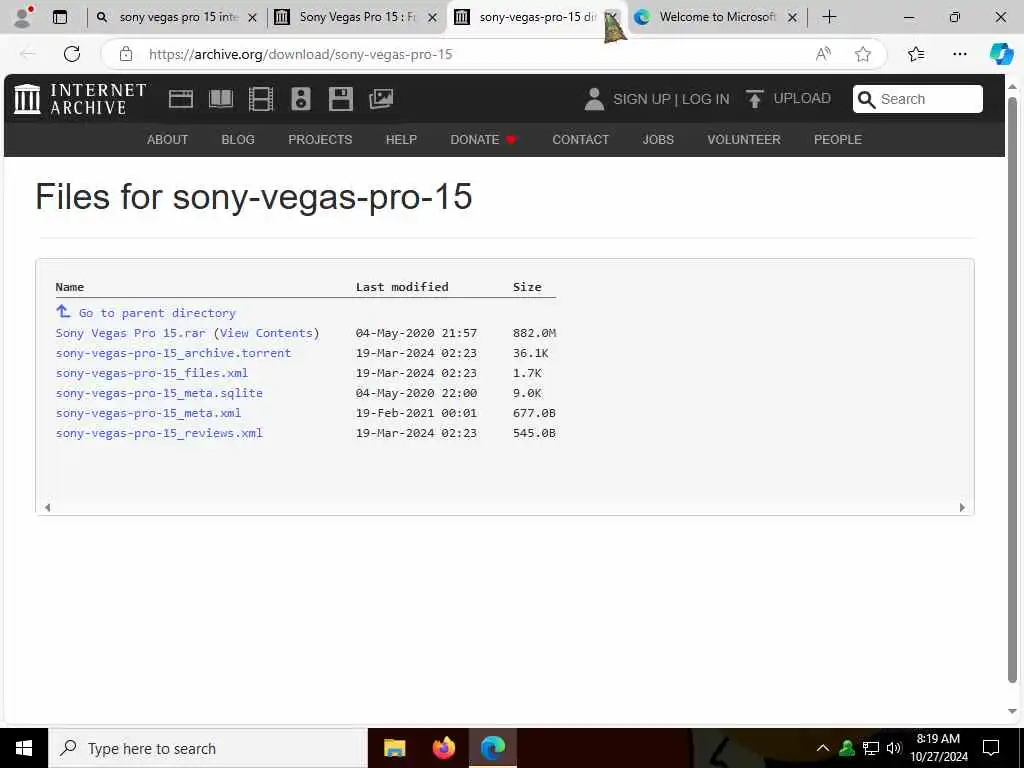Open sony-vegas-pro-15_meta.xml link
The image size is (1024, 768).
148,413
